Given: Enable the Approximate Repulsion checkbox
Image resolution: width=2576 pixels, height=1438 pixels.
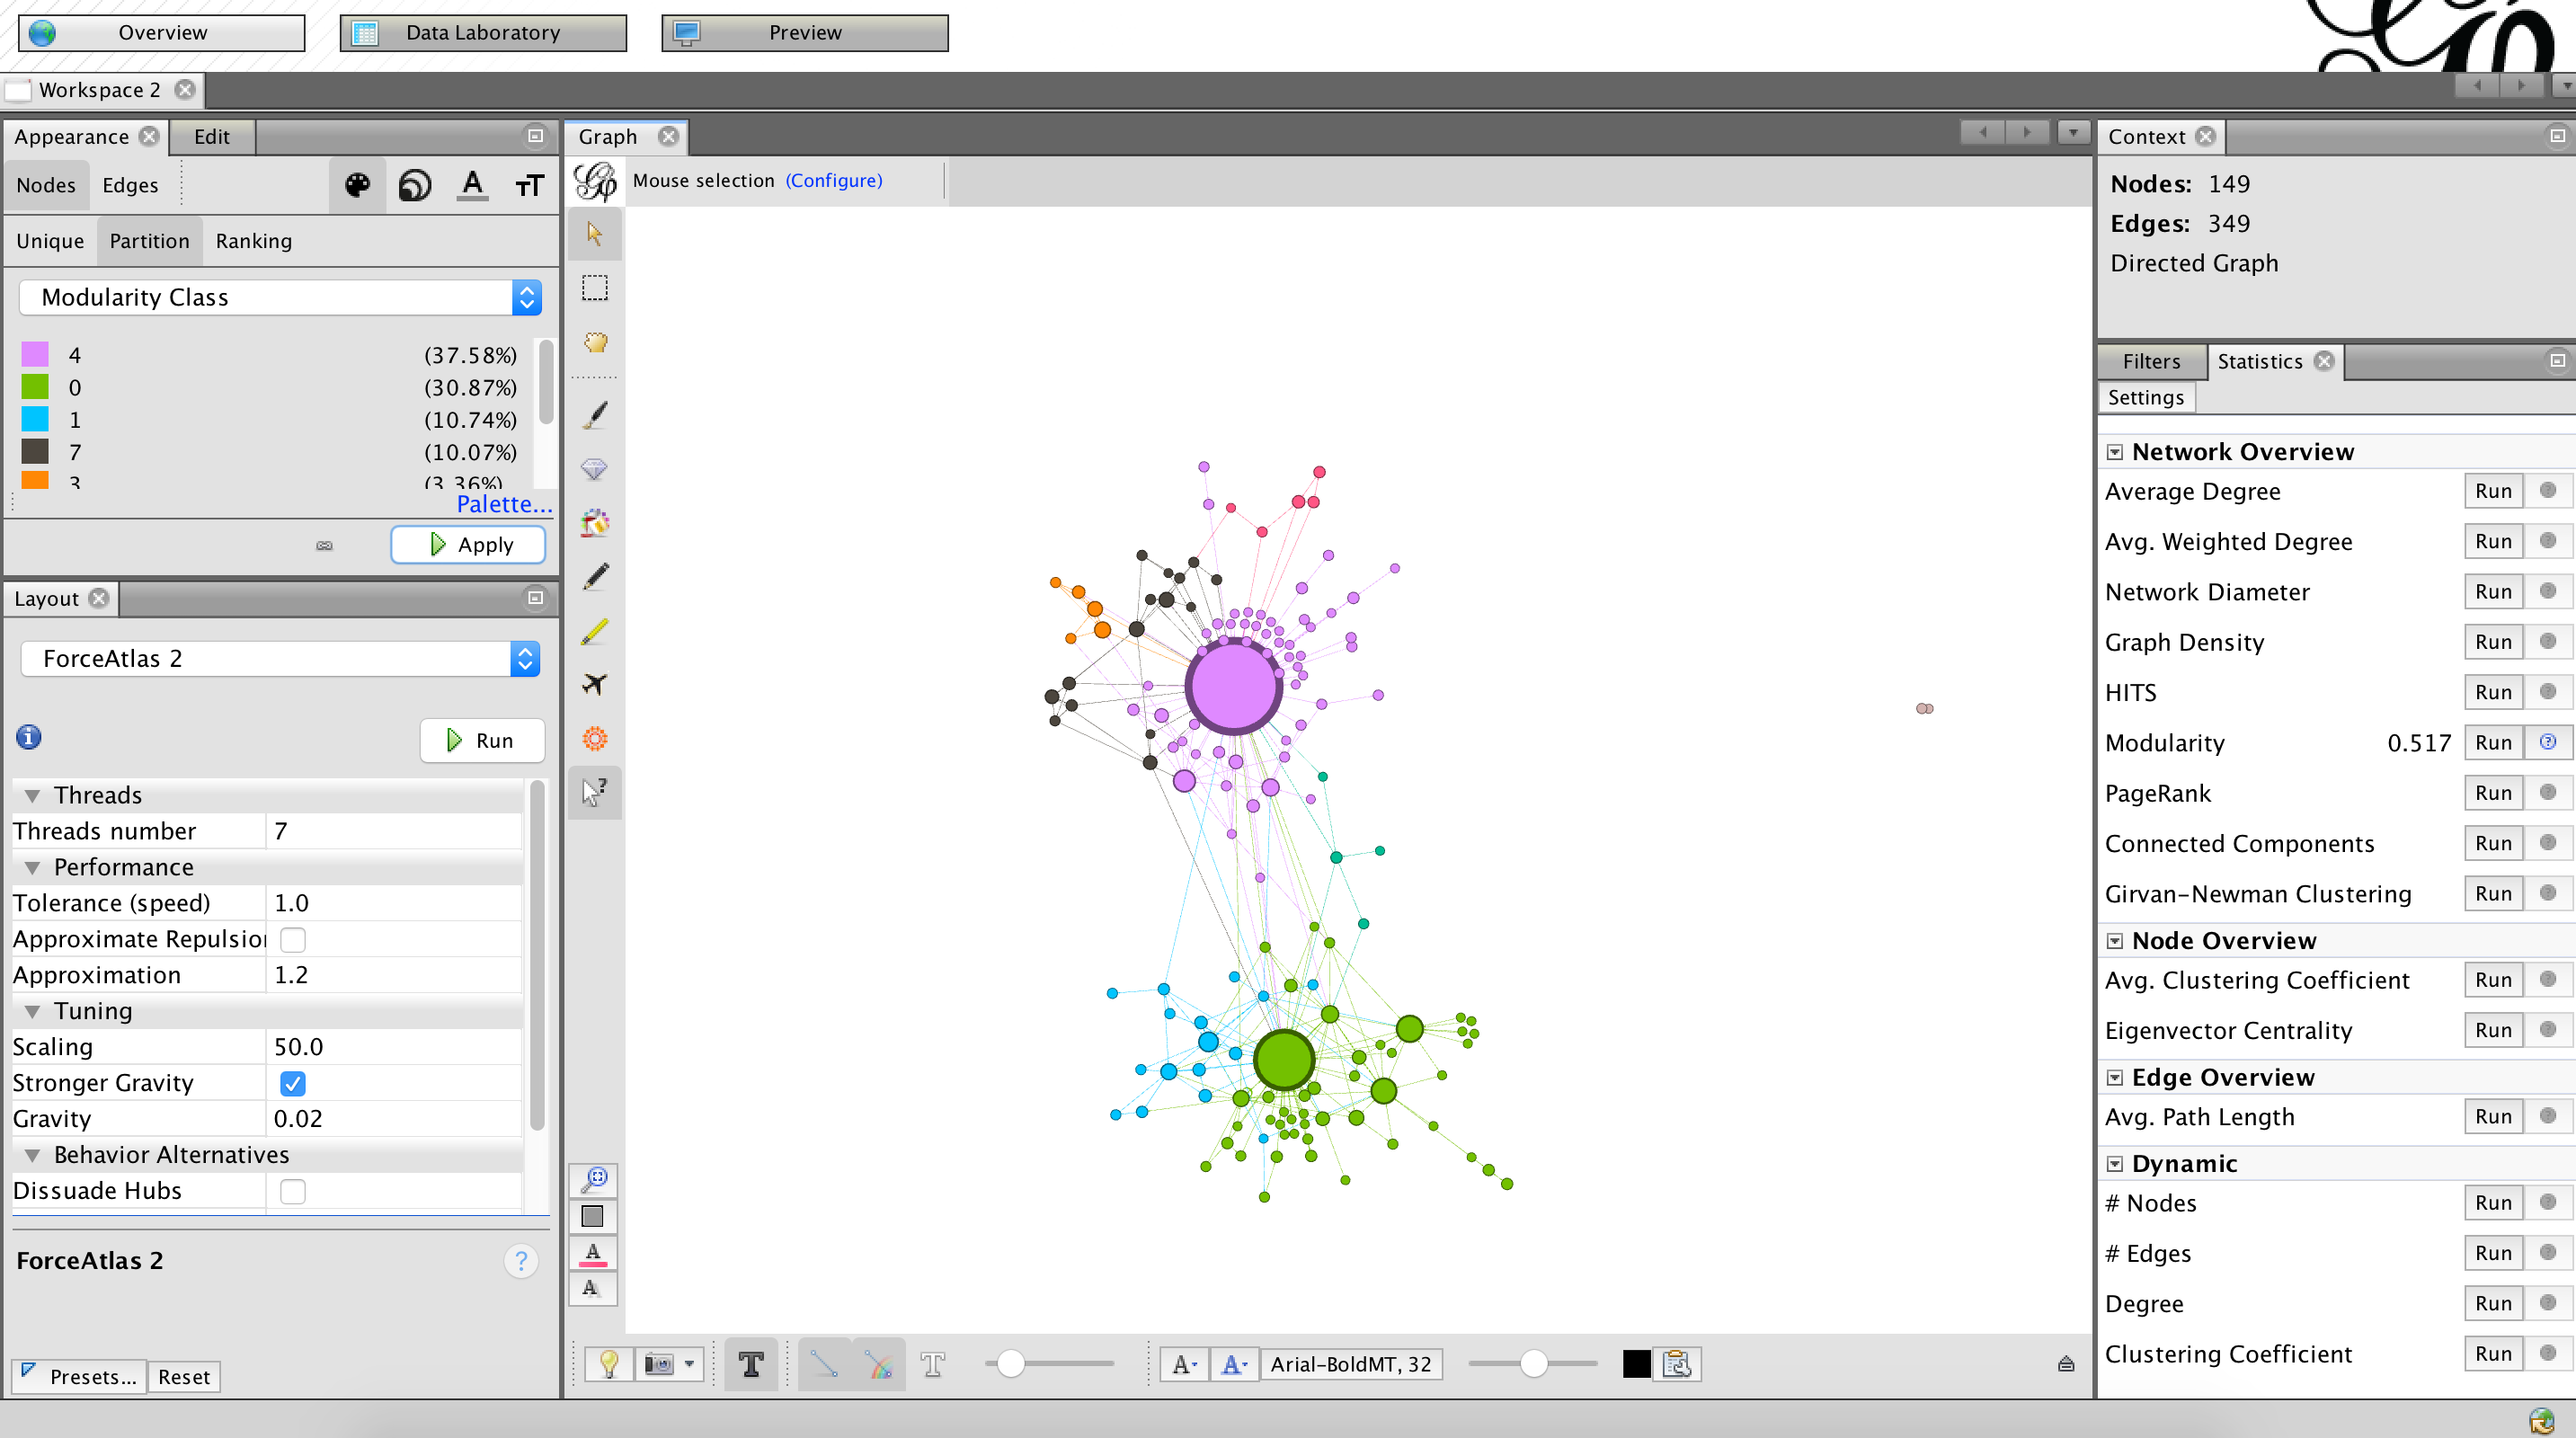Looking at the screenshot, I should coord(292,939).
